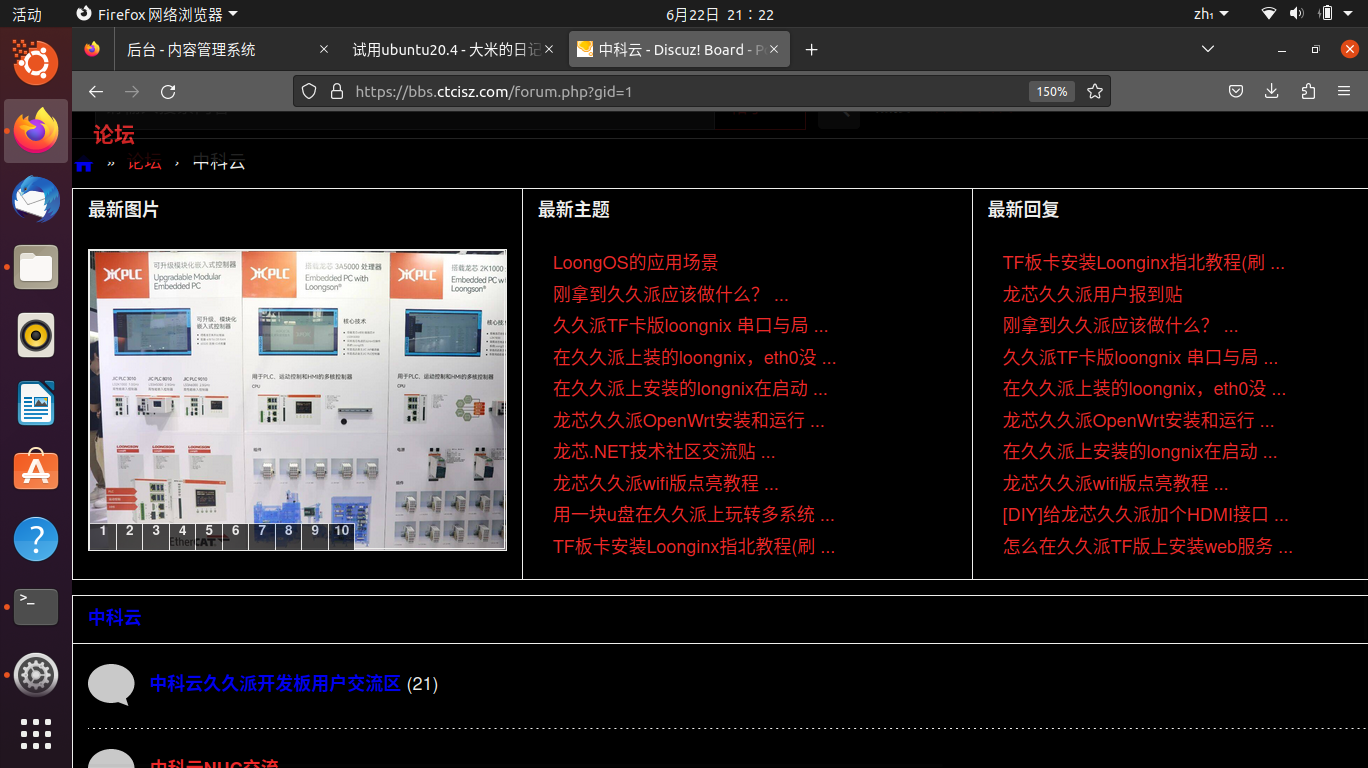Open 龙芯久久派OpenWrt安装和运行 in 最新回复
The image size is (1368, 768).
(x=1138, y=420)
